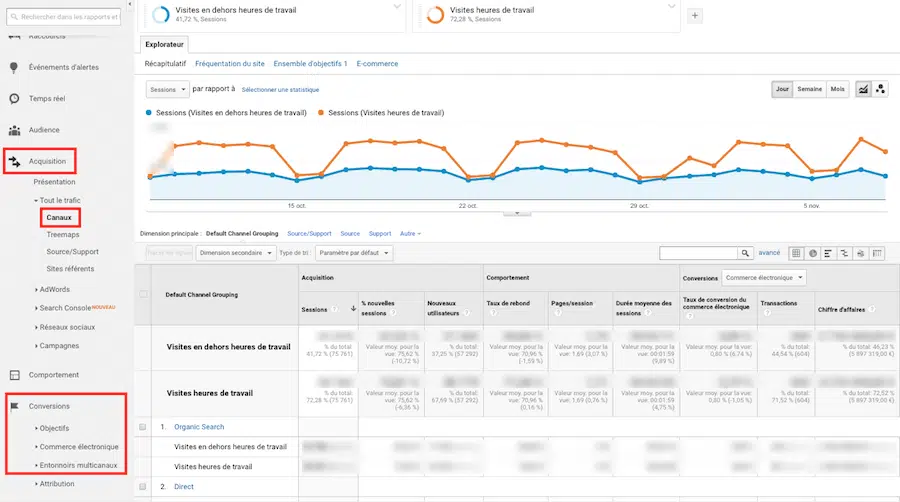Screen dimensions: 900x502
Task: Check the Organic Search row checkbox
Action: tap(144, 427)
